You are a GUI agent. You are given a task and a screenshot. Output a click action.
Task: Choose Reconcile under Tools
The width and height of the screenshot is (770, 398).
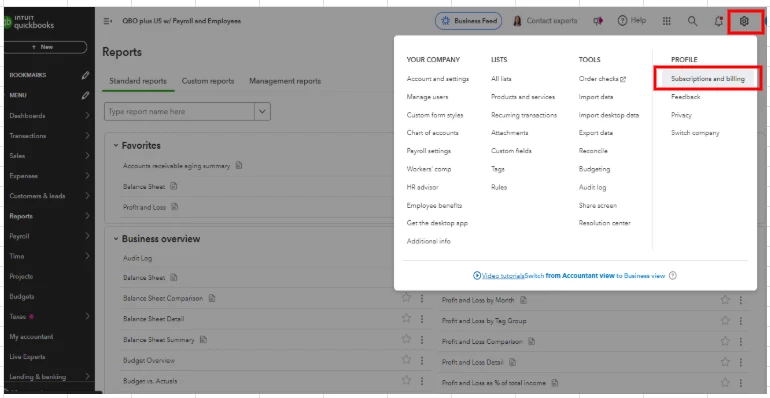click(x=593, y=151)
